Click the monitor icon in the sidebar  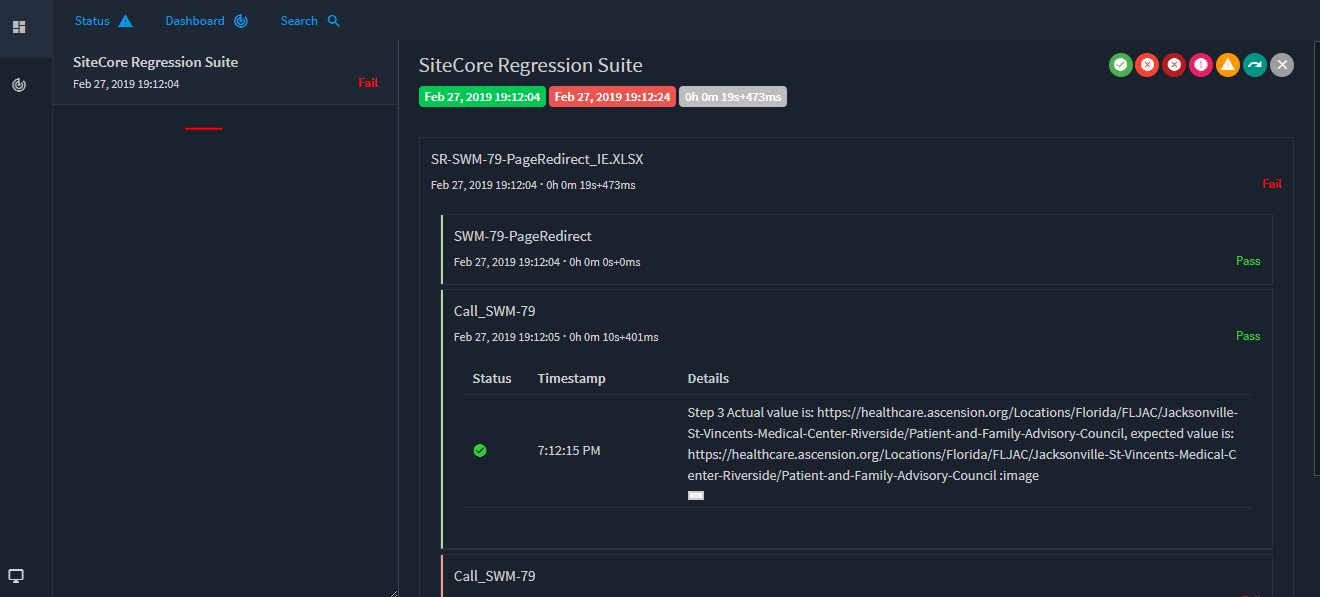pos(16,576)
